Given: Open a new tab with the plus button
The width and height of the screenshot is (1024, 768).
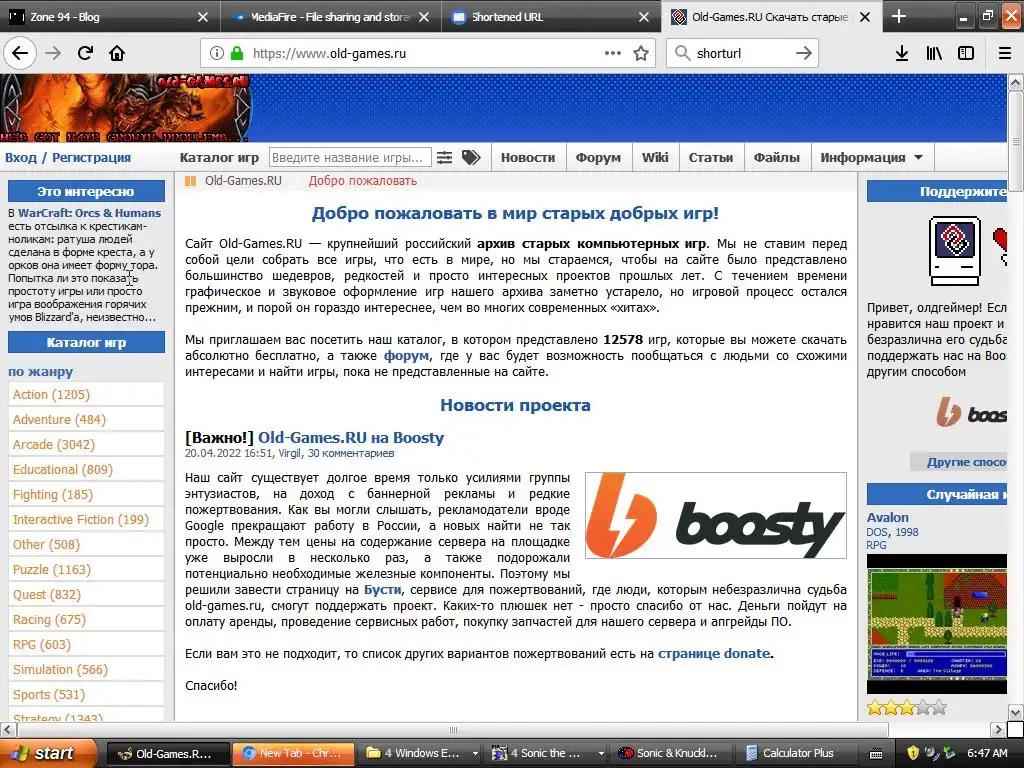Looking at the screenshot, I should tap(899, 16).
